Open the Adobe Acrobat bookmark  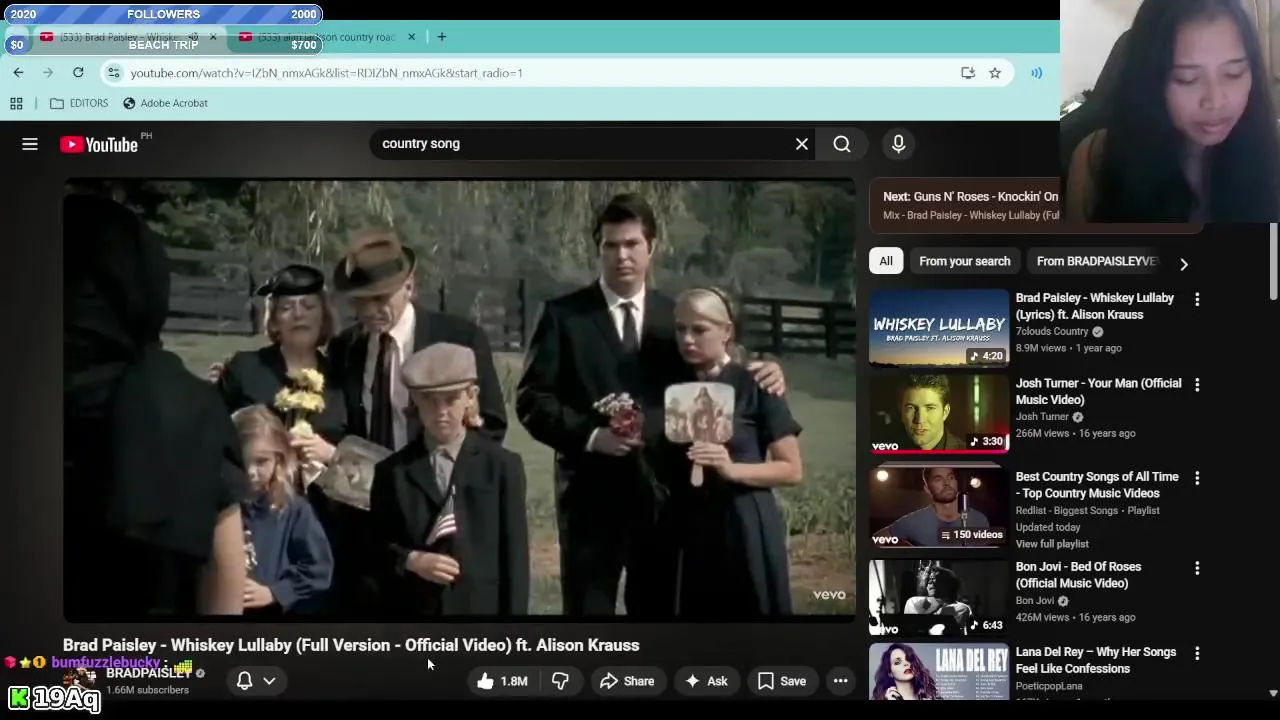coord(165,103)
